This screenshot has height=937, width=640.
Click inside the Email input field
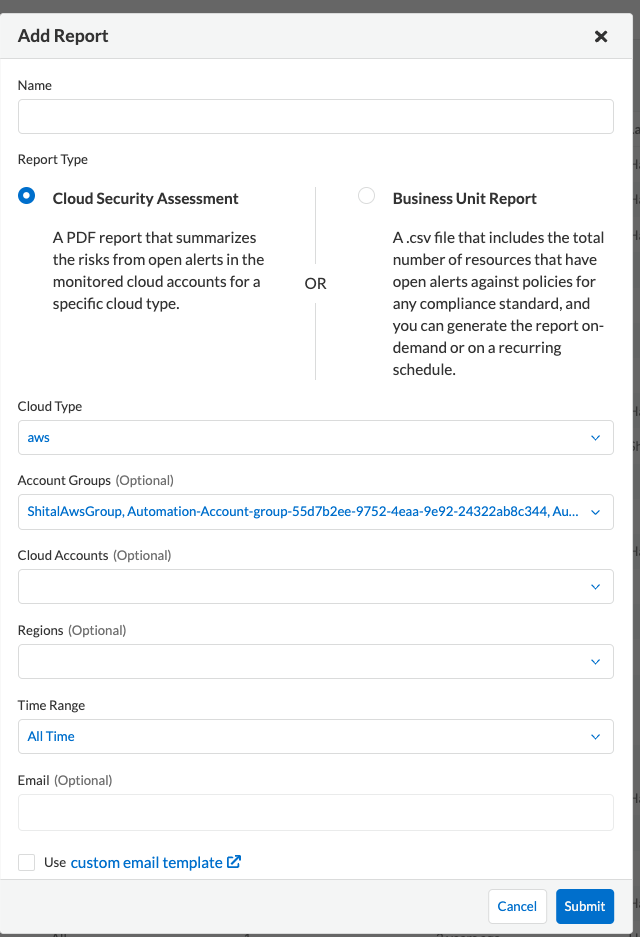(315, 811)
